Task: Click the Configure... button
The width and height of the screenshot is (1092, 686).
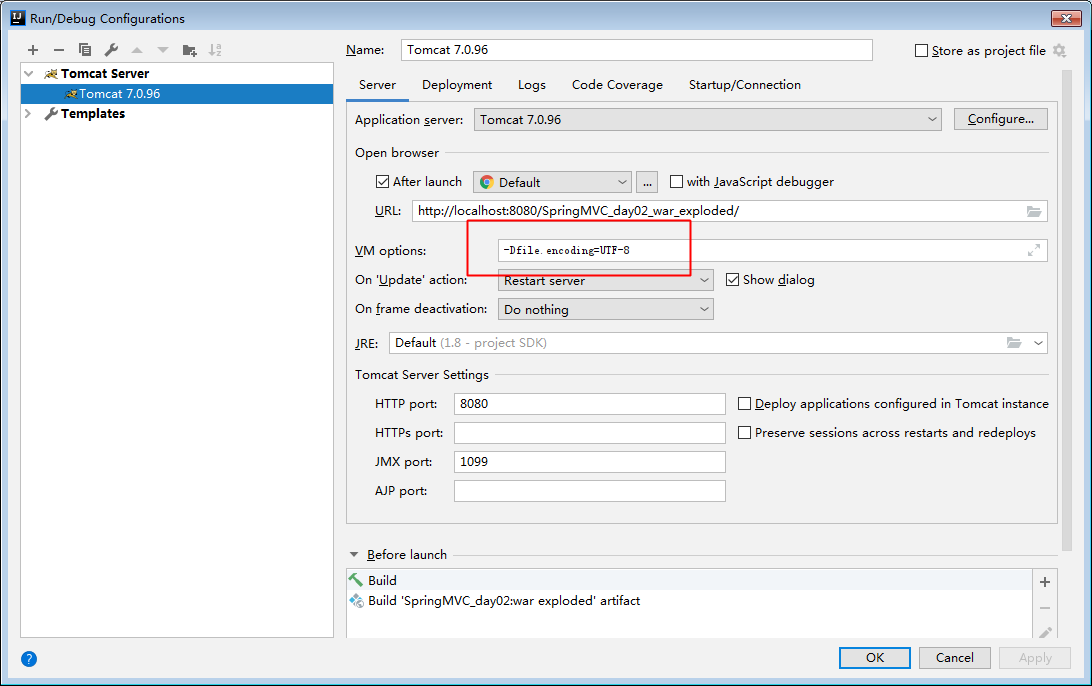Action: tap(1001, 119)
